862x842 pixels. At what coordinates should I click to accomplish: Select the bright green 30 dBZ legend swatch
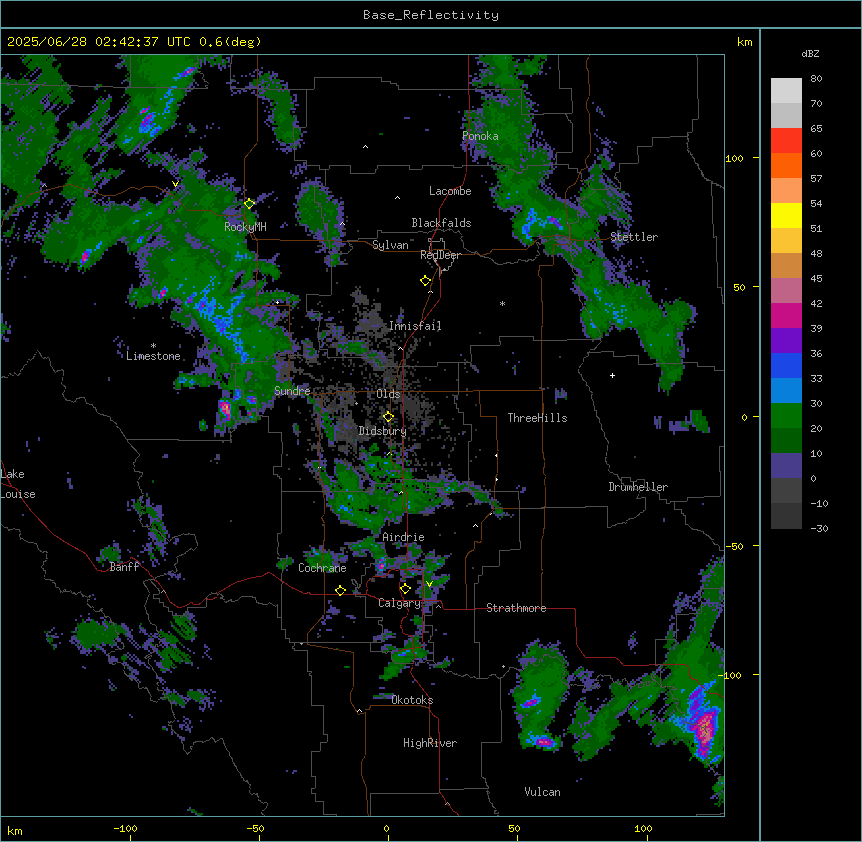point(786,415)
